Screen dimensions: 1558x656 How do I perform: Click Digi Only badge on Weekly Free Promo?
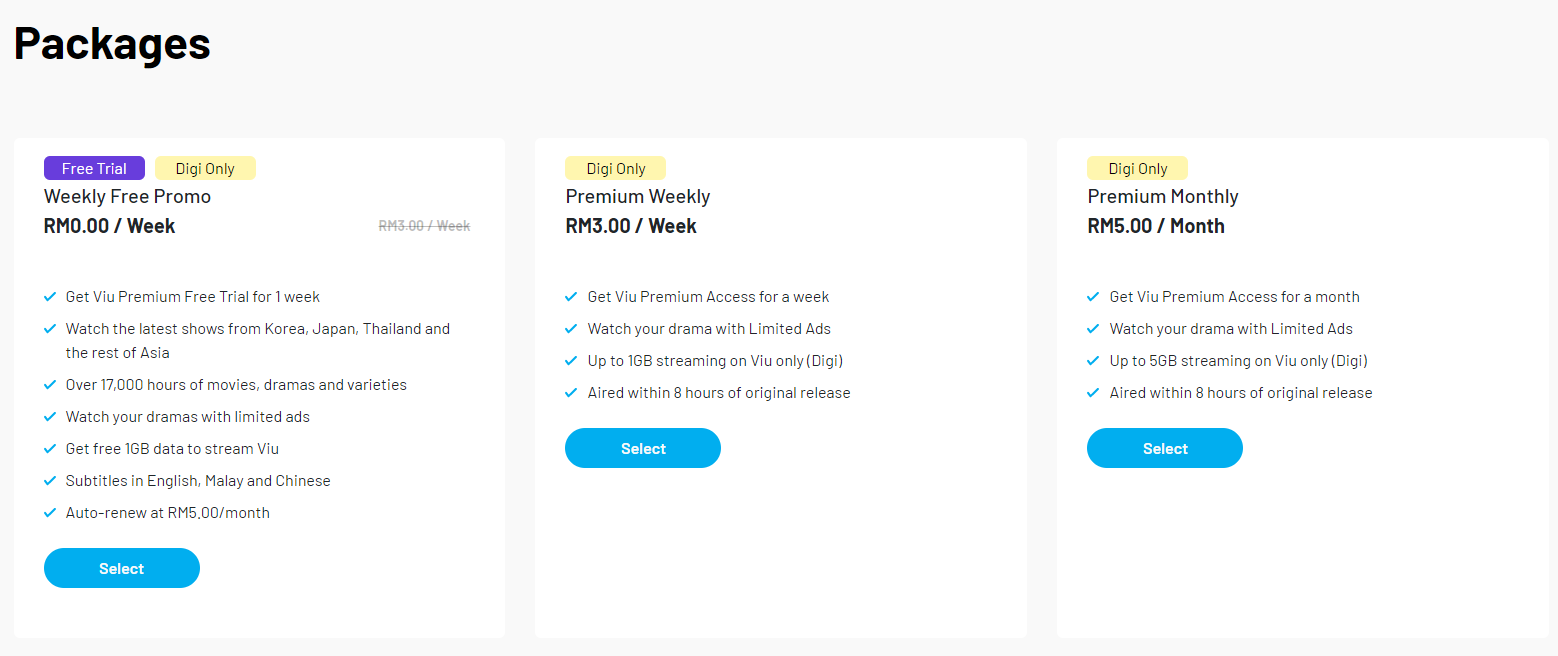click(205, 168)
